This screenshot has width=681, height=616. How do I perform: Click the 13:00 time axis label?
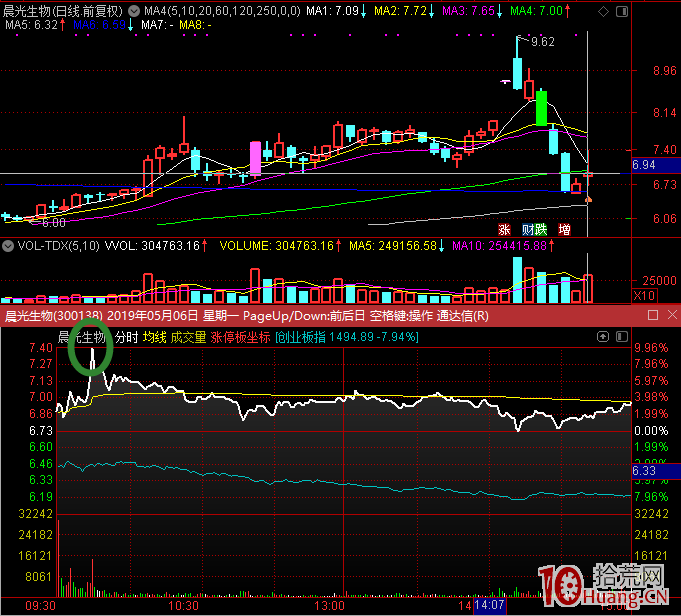329,606
